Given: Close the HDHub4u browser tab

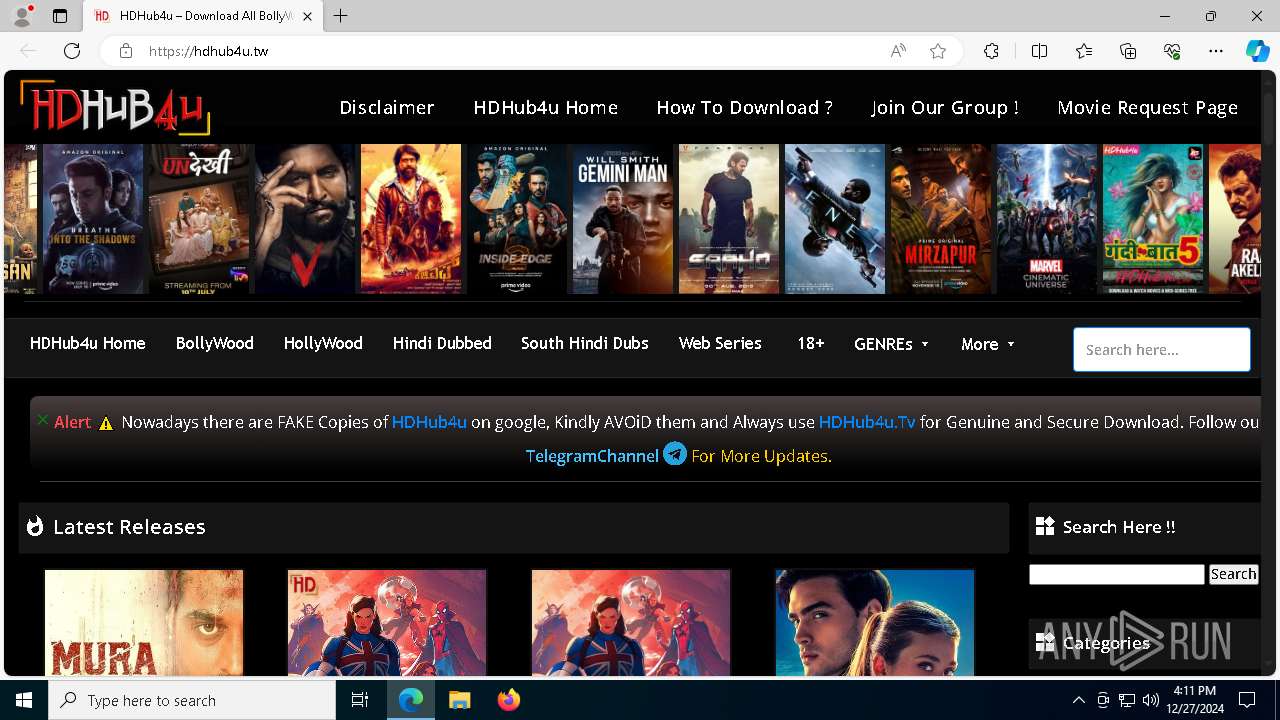Looking at the screenshot, I should 308,16.
